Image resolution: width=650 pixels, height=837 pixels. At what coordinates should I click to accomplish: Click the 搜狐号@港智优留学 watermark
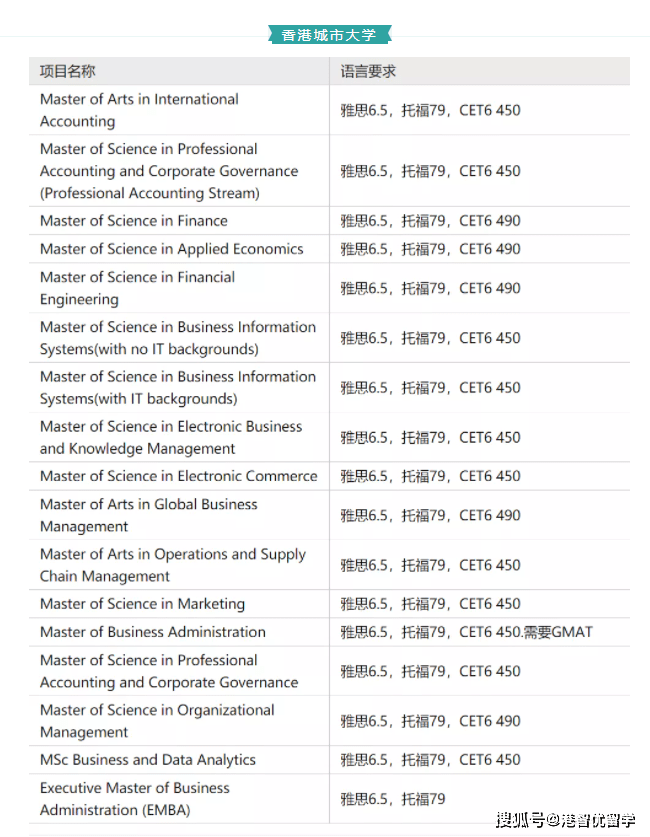pos(566,819)
